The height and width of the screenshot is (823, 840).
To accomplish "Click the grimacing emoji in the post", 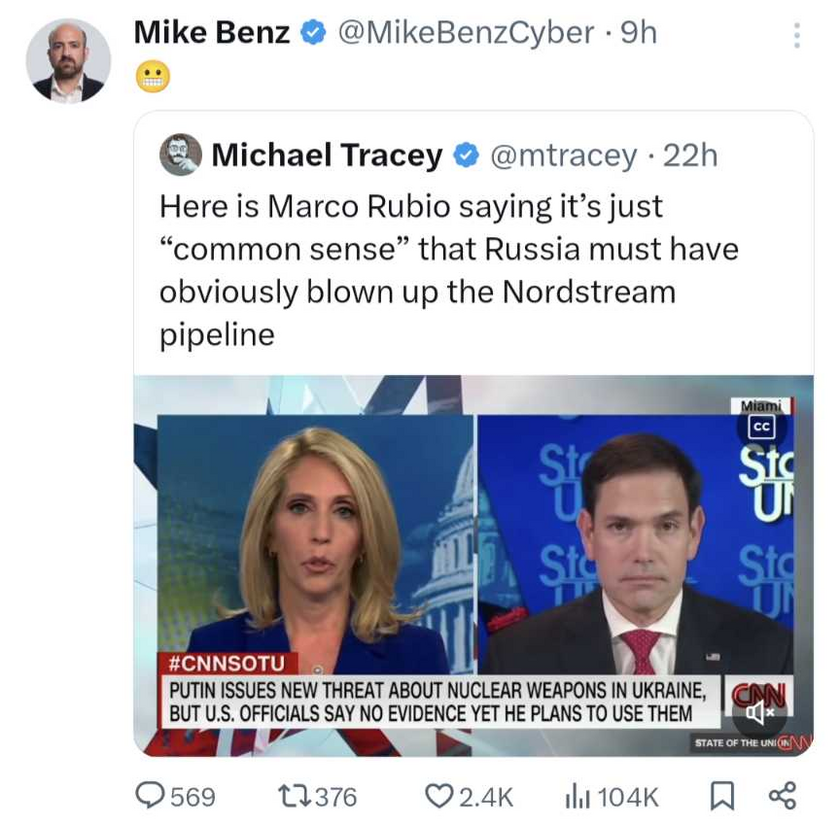I will [x=152, y=77].
